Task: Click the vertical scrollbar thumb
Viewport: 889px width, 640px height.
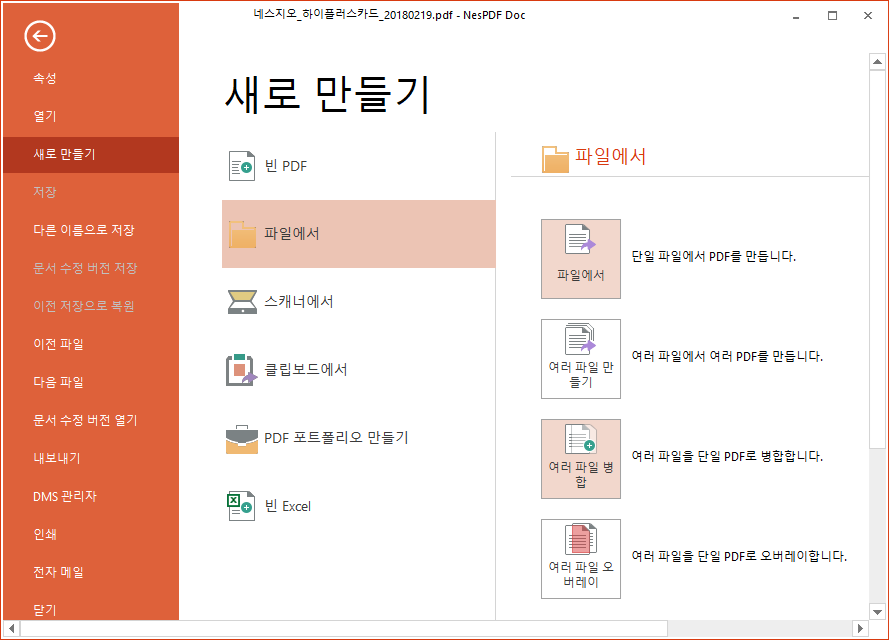Action: [x=877, y=259]
